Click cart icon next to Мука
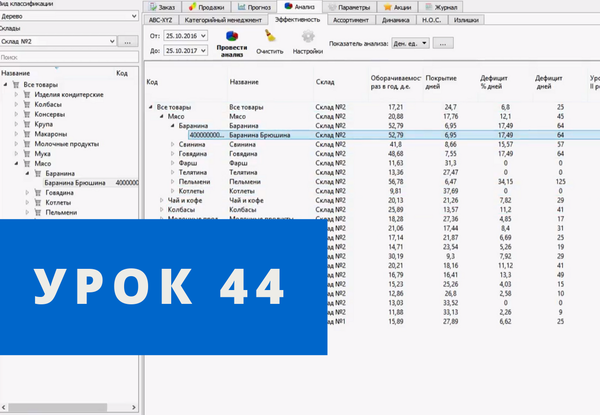This screenshot has height=415, width=600. pyautogui.click(x=27, y=154)
